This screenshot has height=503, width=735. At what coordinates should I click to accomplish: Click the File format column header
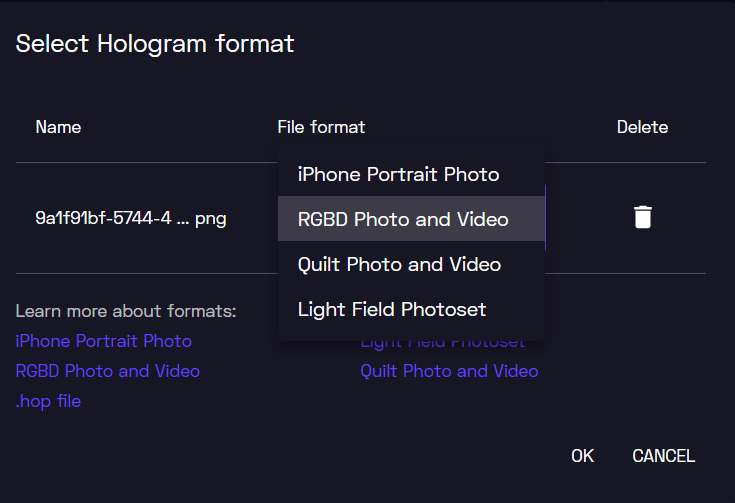(x=321, y=127)
